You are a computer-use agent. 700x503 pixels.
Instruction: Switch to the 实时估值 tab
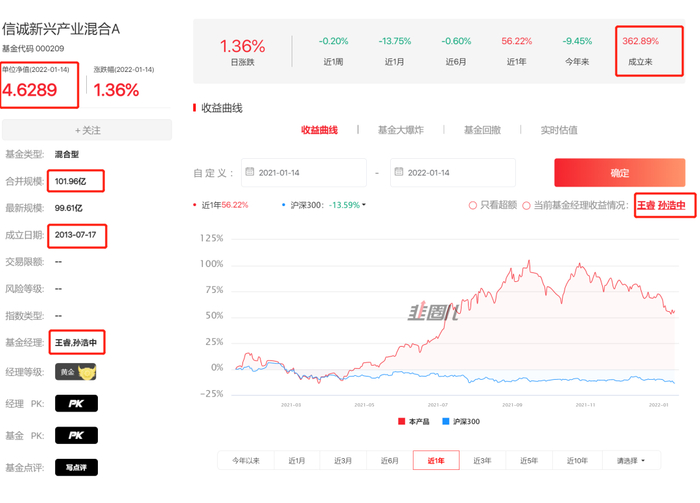point(559,130)
